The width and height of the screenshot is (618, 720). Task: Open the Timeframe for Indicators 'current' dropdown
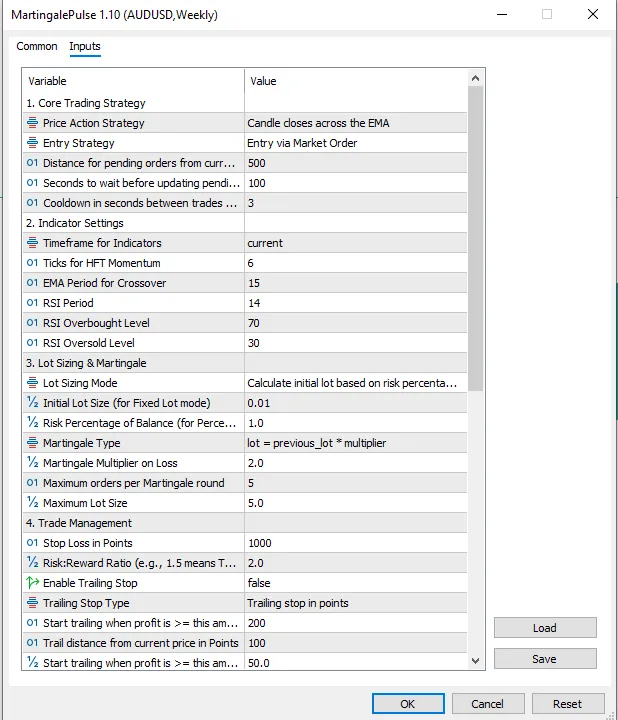356,243
